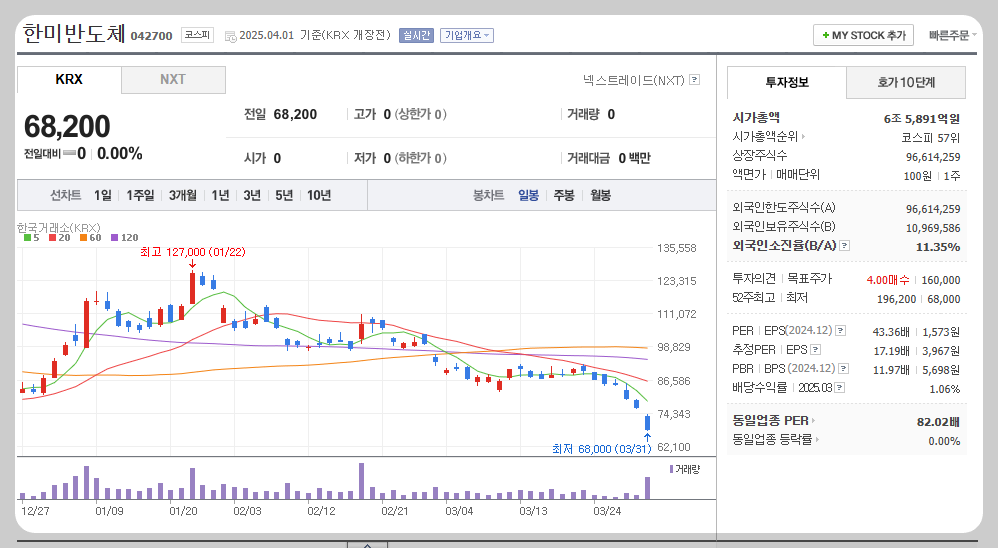
Task: Click the 최고 127,000 (01/22) chart marker
Action: (192, 252)
